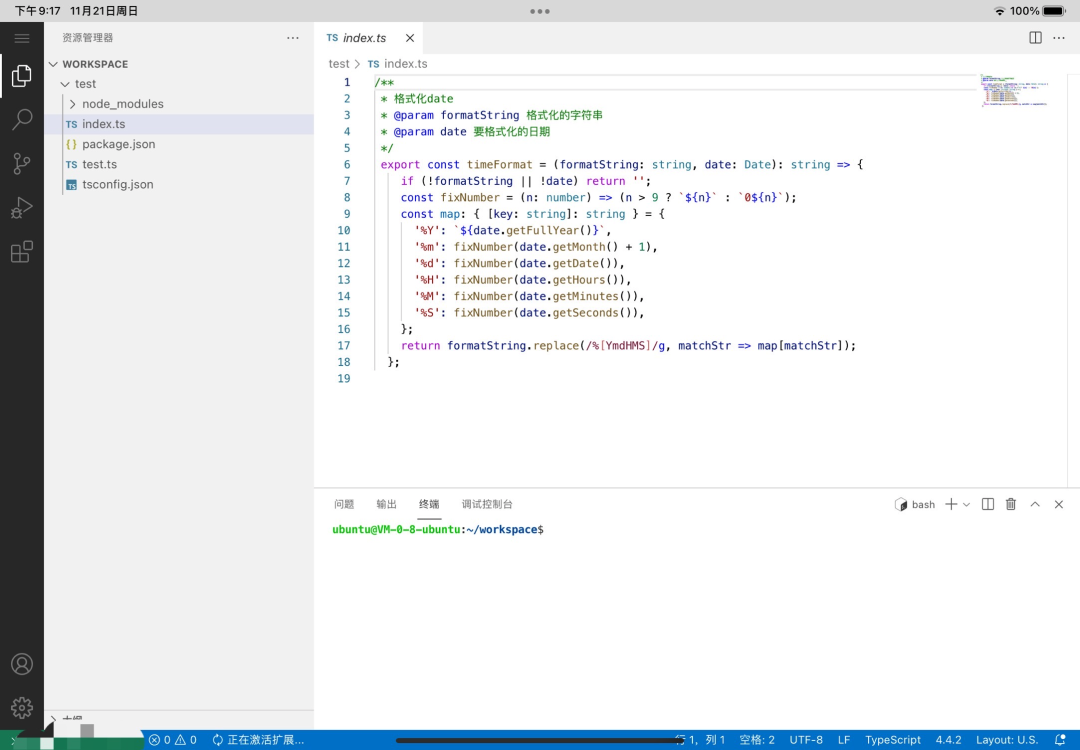Viewport: 1080px width, 750px height.
Task: Open the hamburger menu in activity bar
Action: point(21,39)
